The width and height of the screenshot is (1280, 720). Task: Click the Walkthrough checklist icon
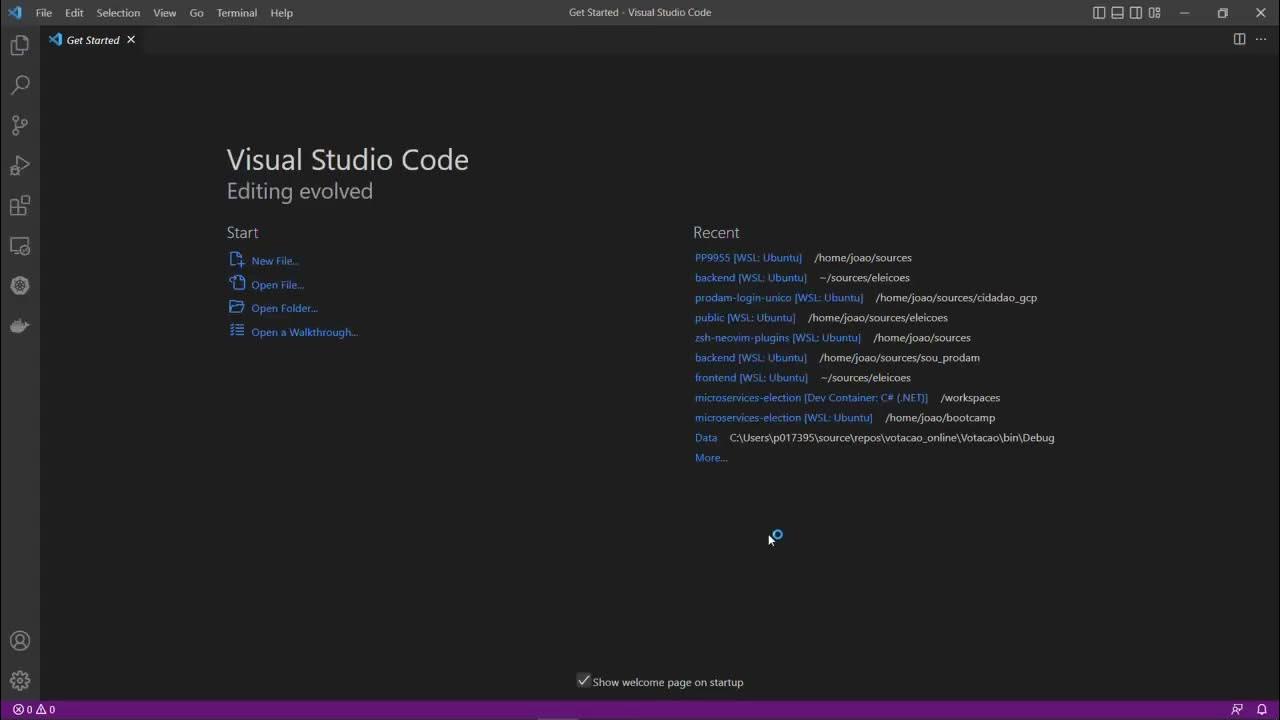tap(237, 331)
